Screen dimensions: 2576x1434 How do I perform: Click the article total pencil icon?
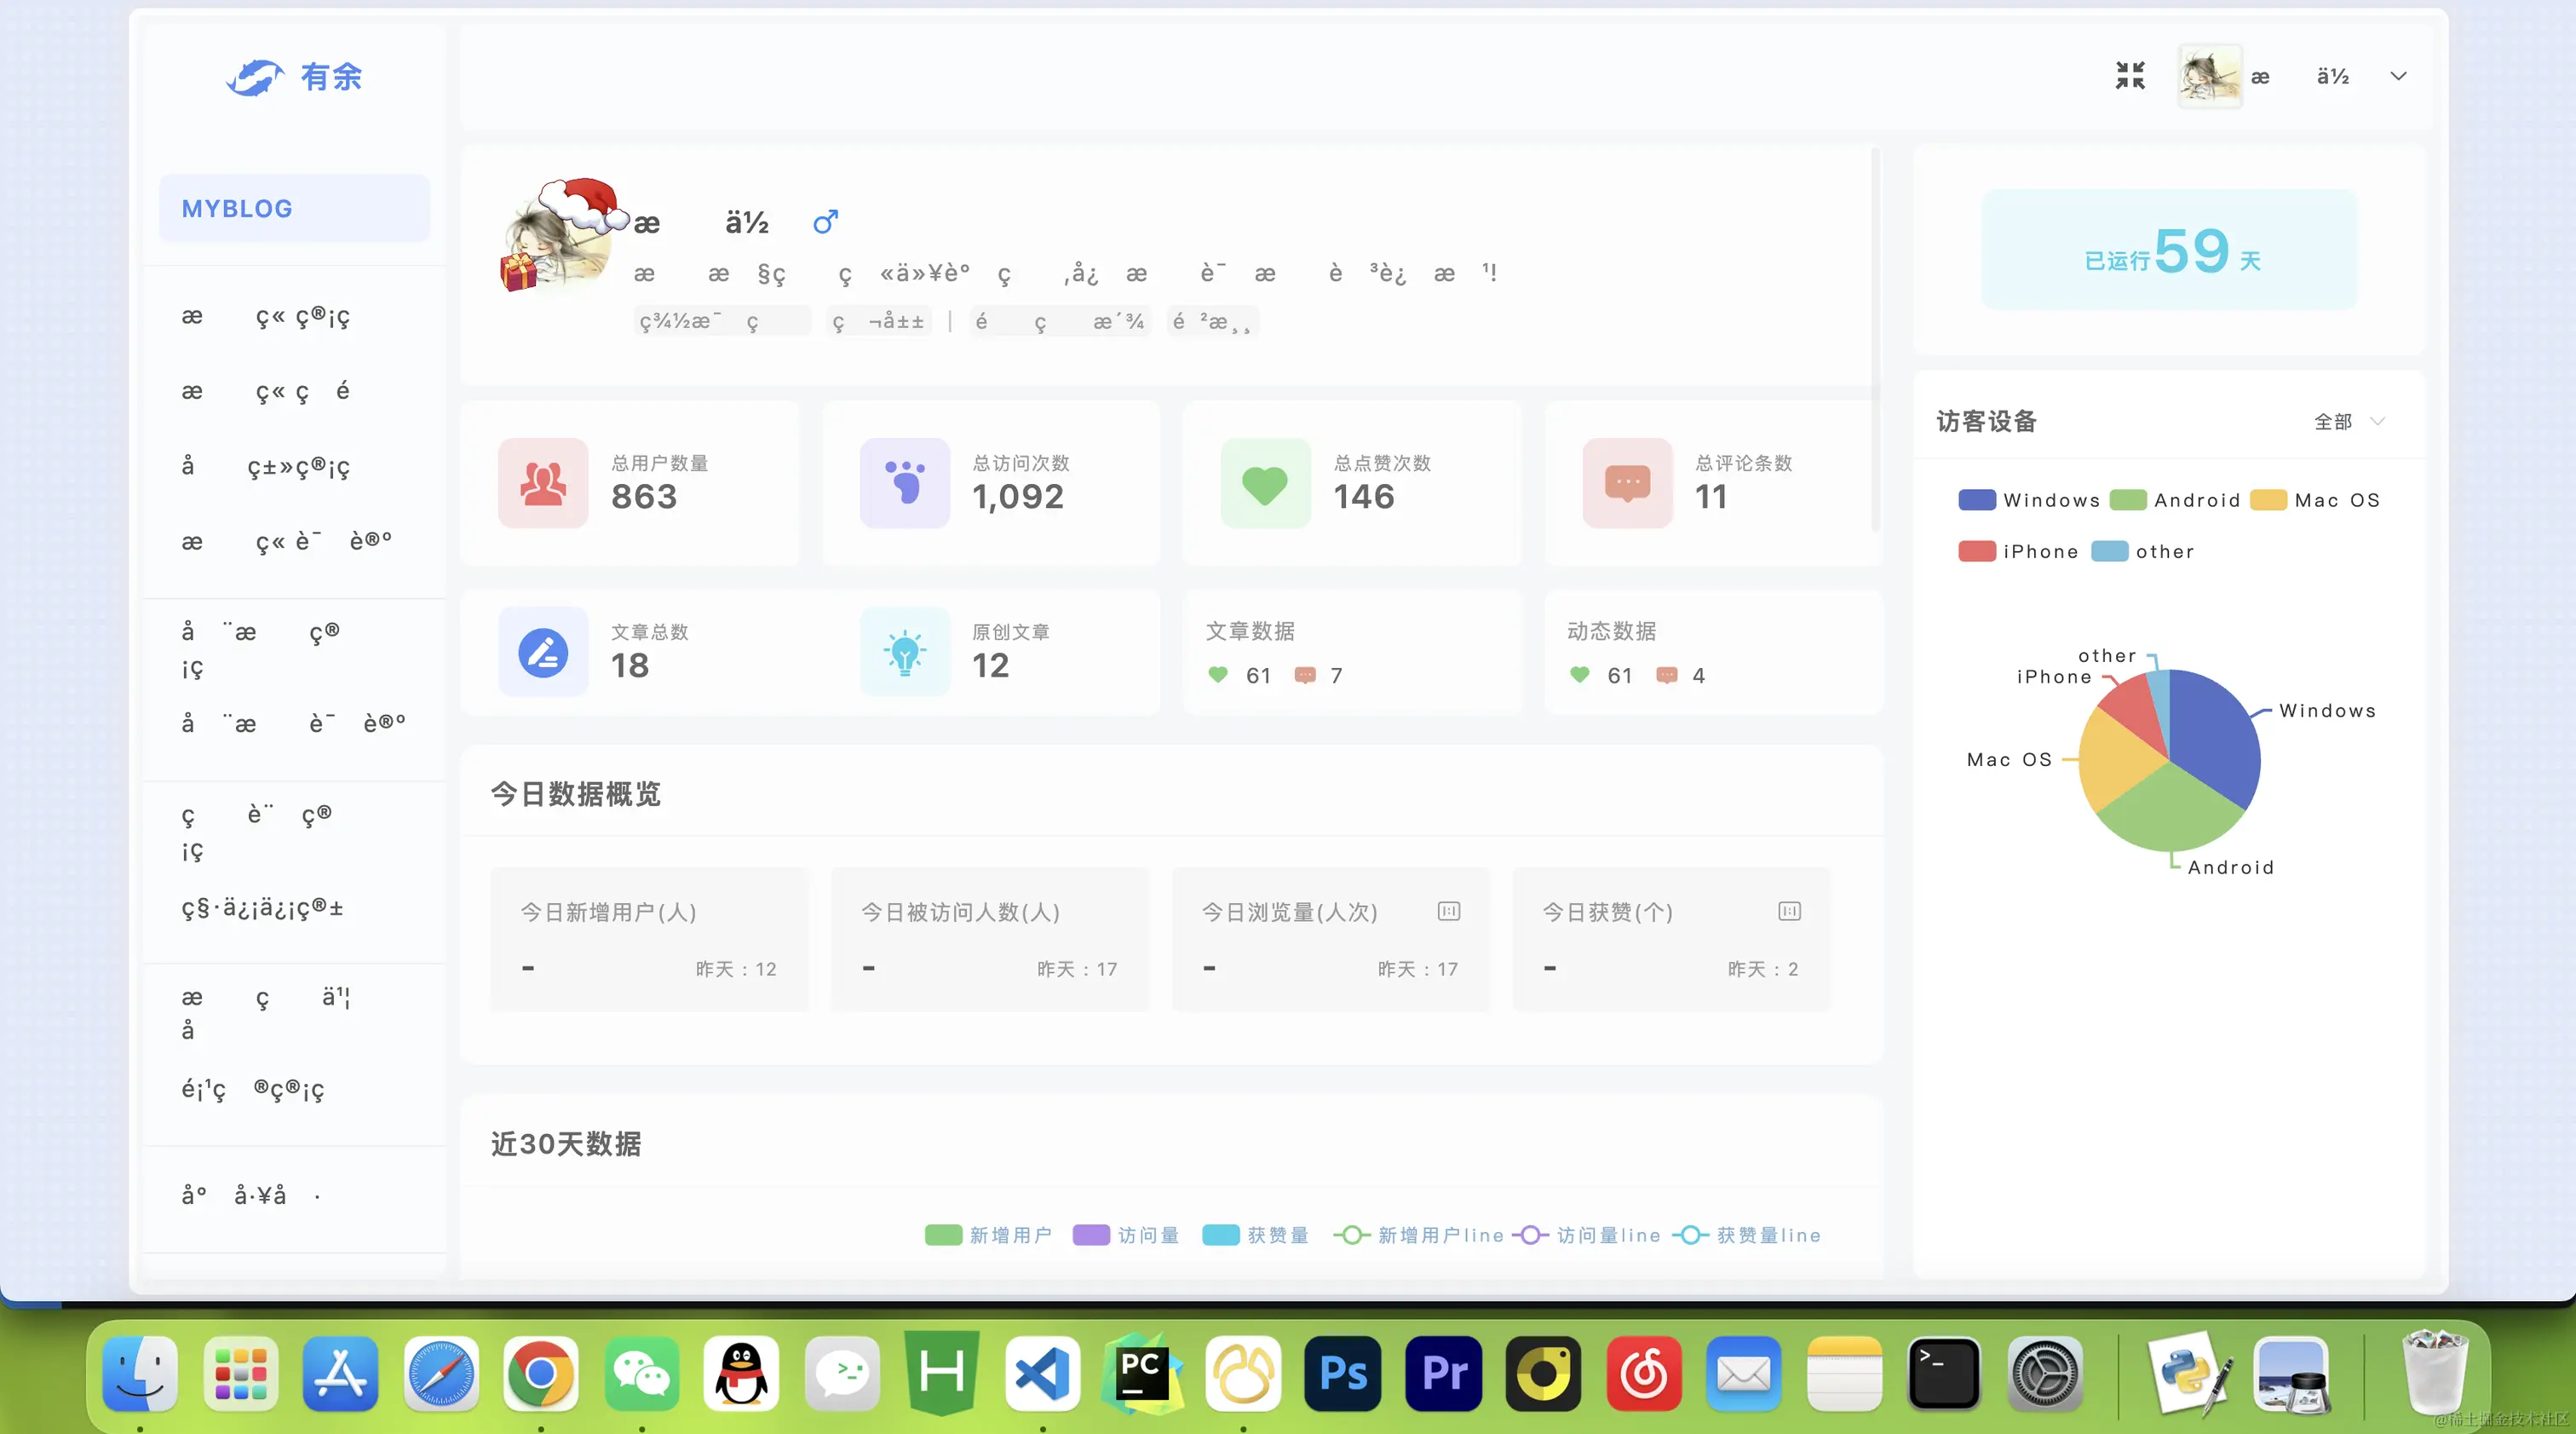tap(543, 653)
